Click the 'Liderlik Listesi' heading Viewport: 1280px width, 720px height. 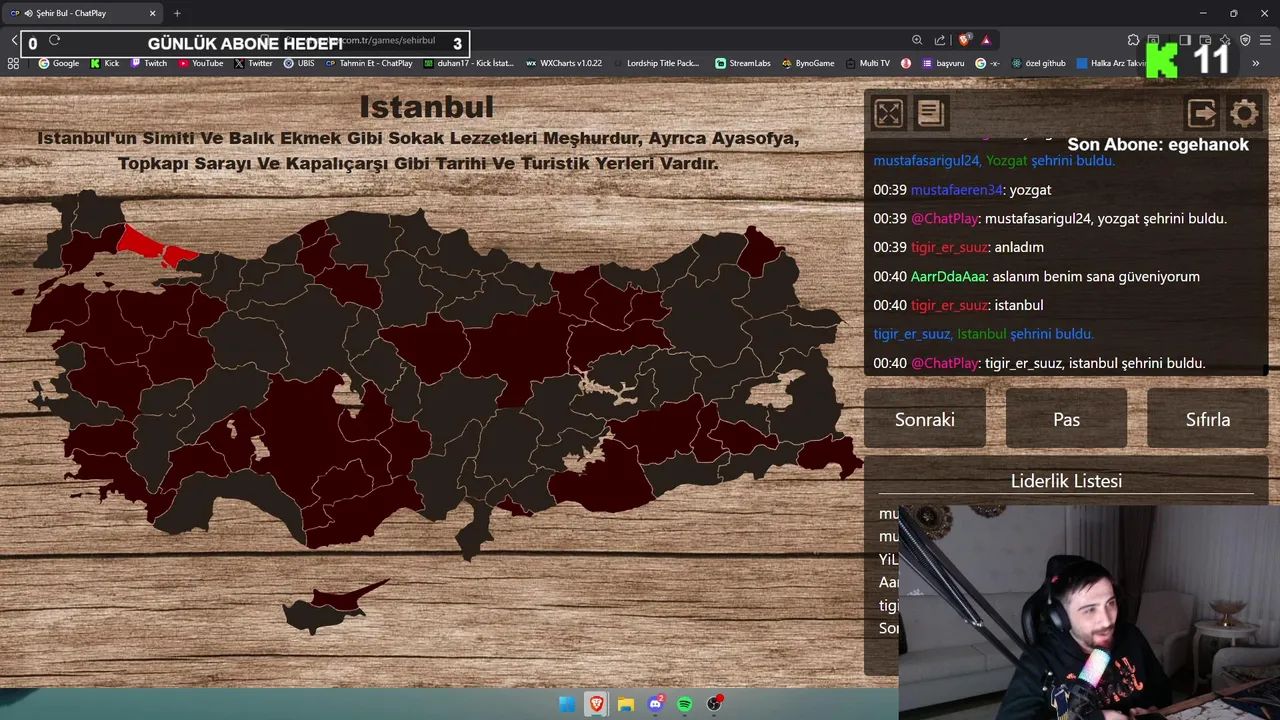tap(1066, 481)
